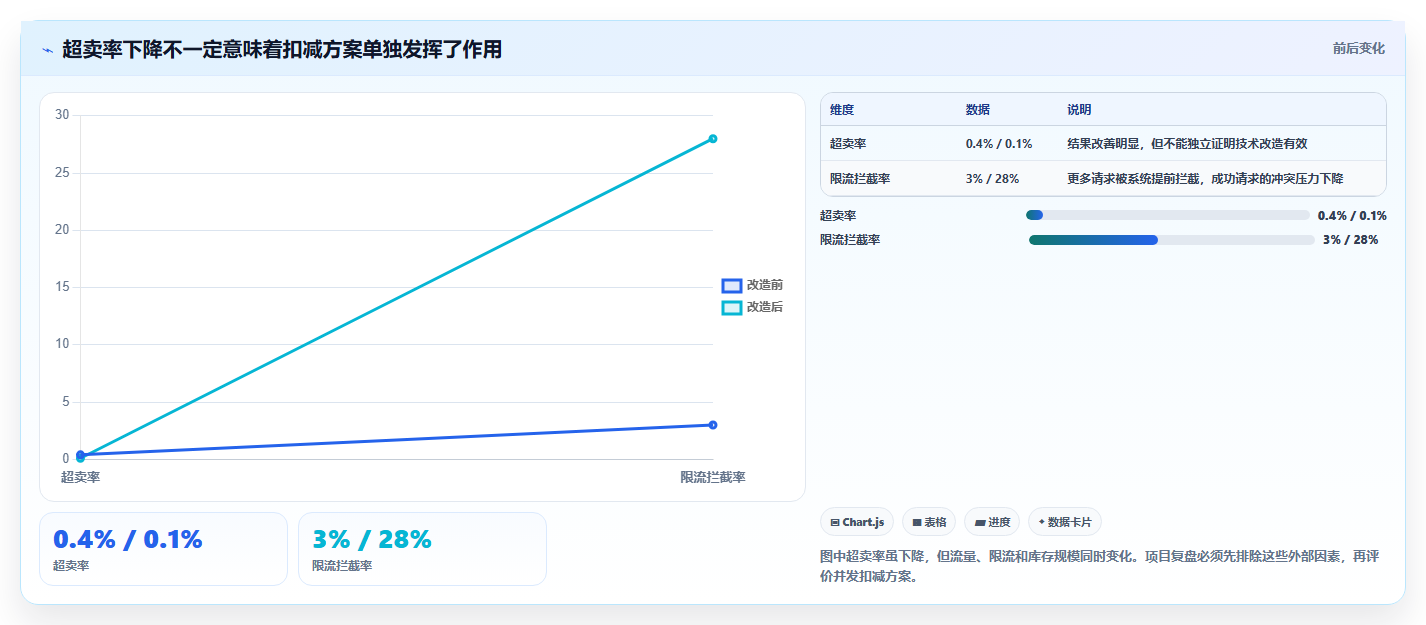
Task: Click the 维度 table column header
Action: (842, 110)
